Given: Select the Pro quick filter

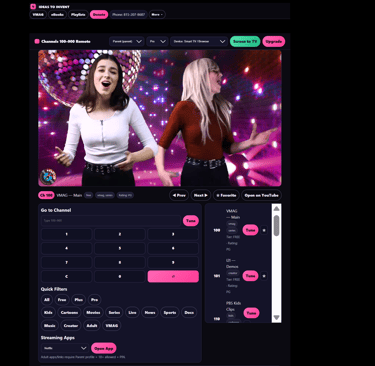Looking at the screenshot, I should [94, 300].
